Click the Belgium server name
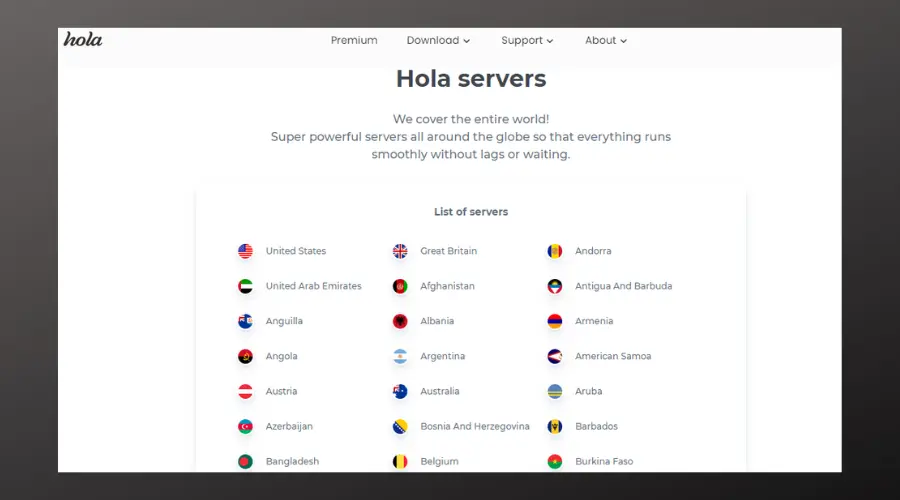 [x=439, y=461]
